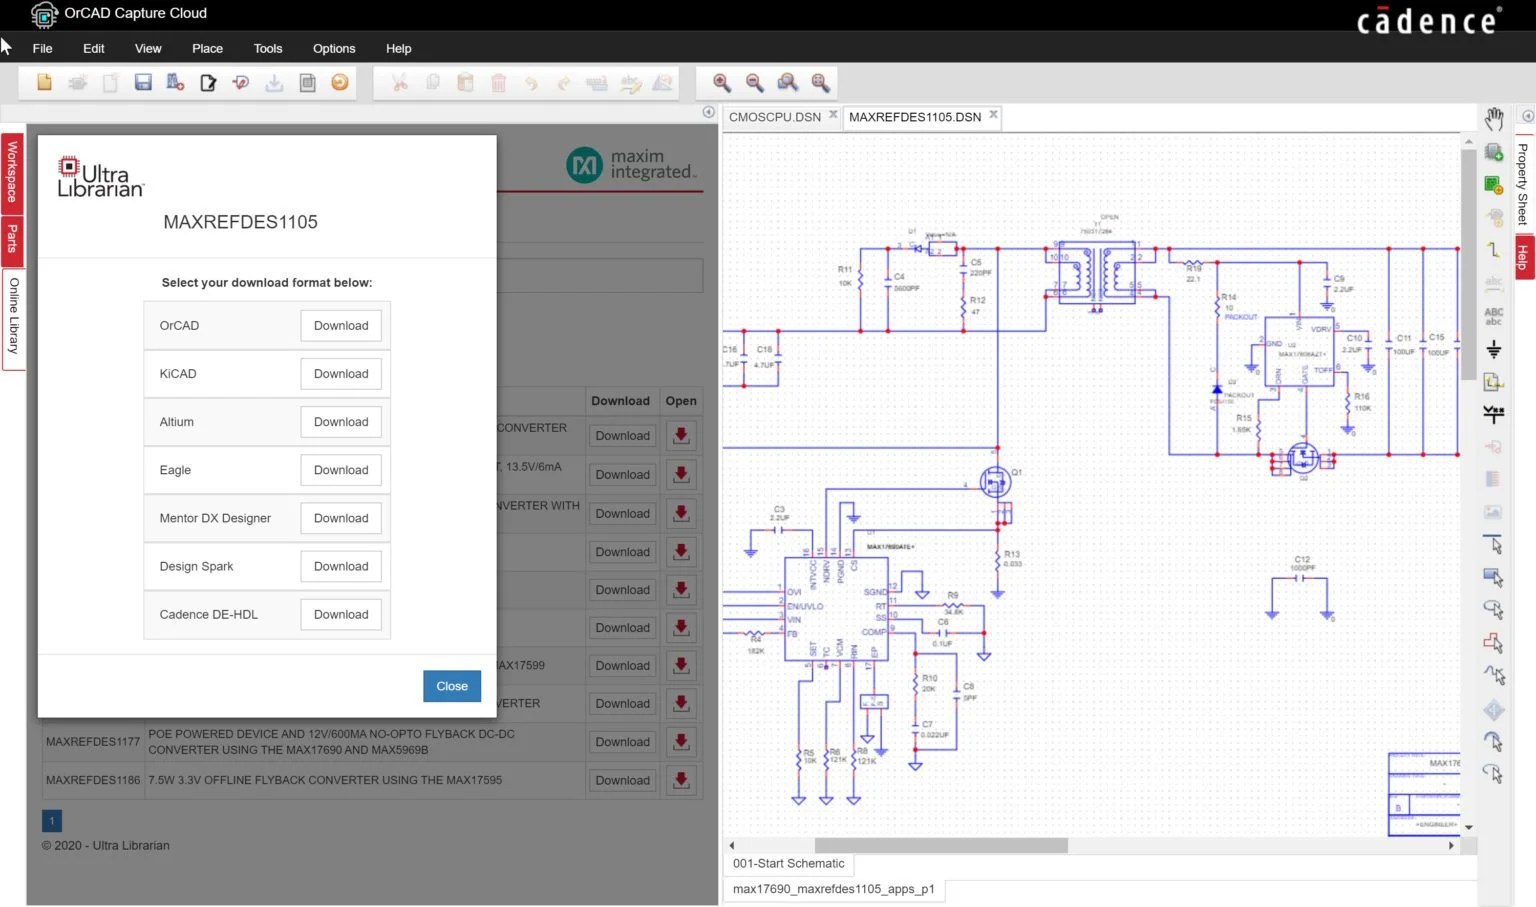Open the Online Library side tab
This screenshot has width=1536, height=907.
pyautogui.click(x=13, y=318)
